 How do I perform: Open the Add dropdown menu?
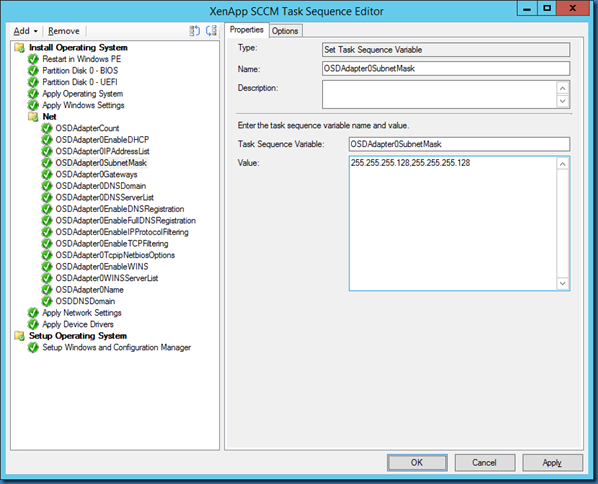[x=25, y=31]
